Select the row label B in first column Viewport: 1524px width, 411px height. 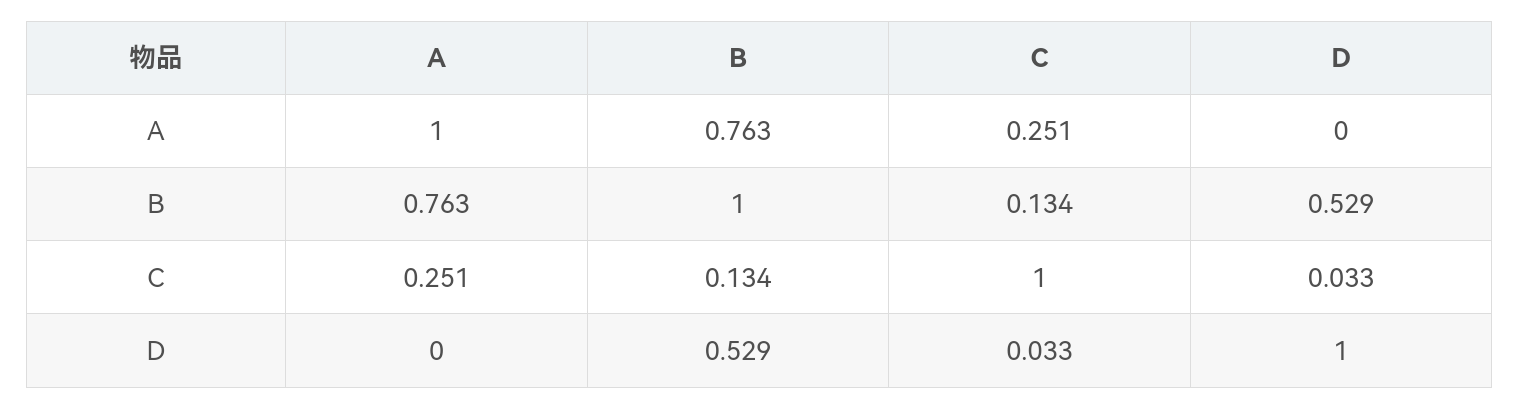(156, 204)
